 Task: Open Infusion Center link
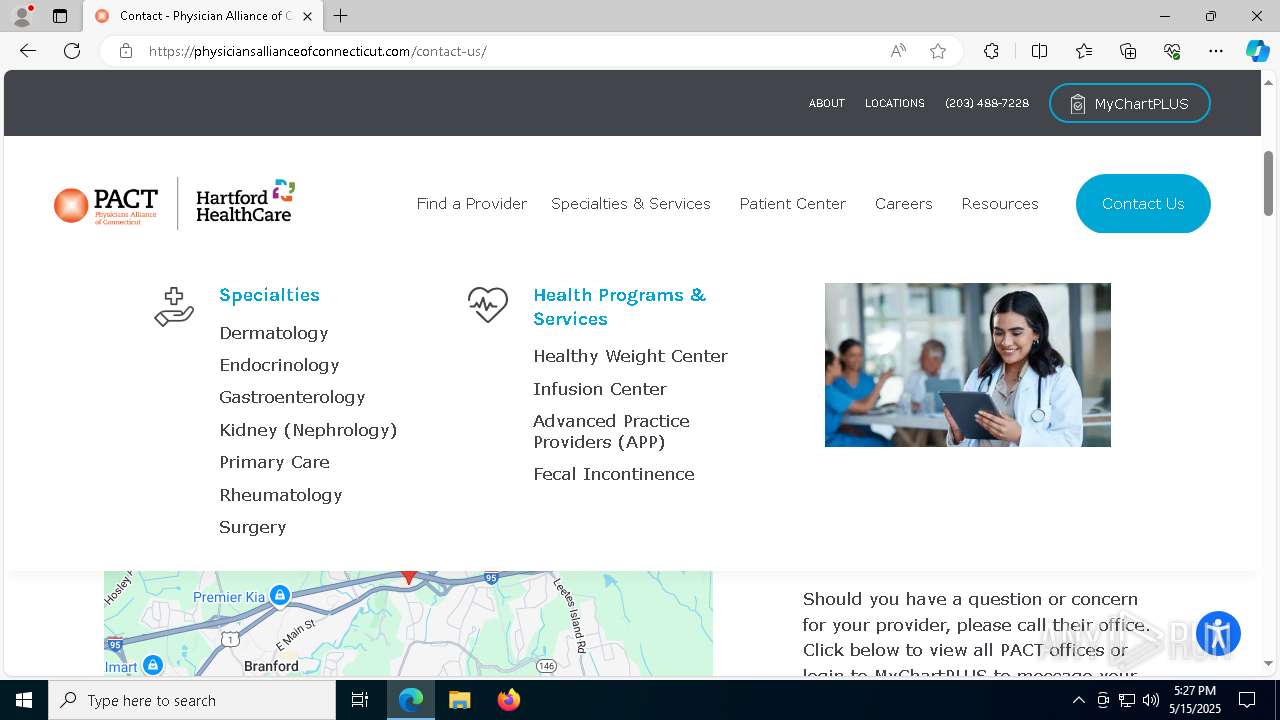click(600, 389)
